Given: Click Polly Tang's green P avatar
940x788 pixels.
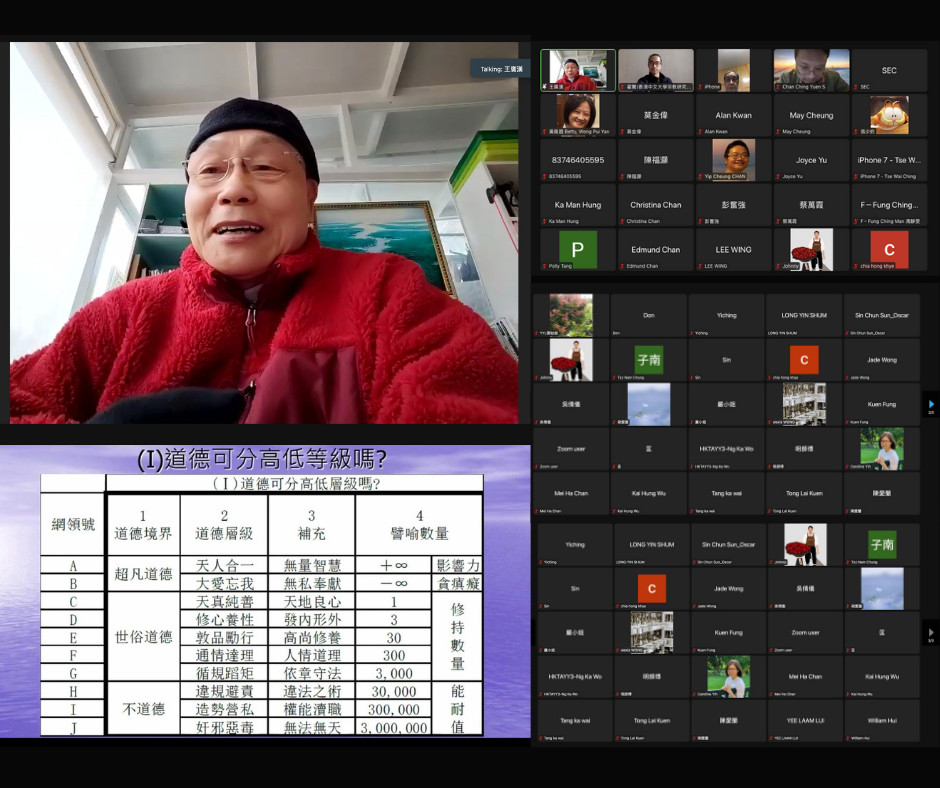Looking at the screenshot, I should (577, 249).
